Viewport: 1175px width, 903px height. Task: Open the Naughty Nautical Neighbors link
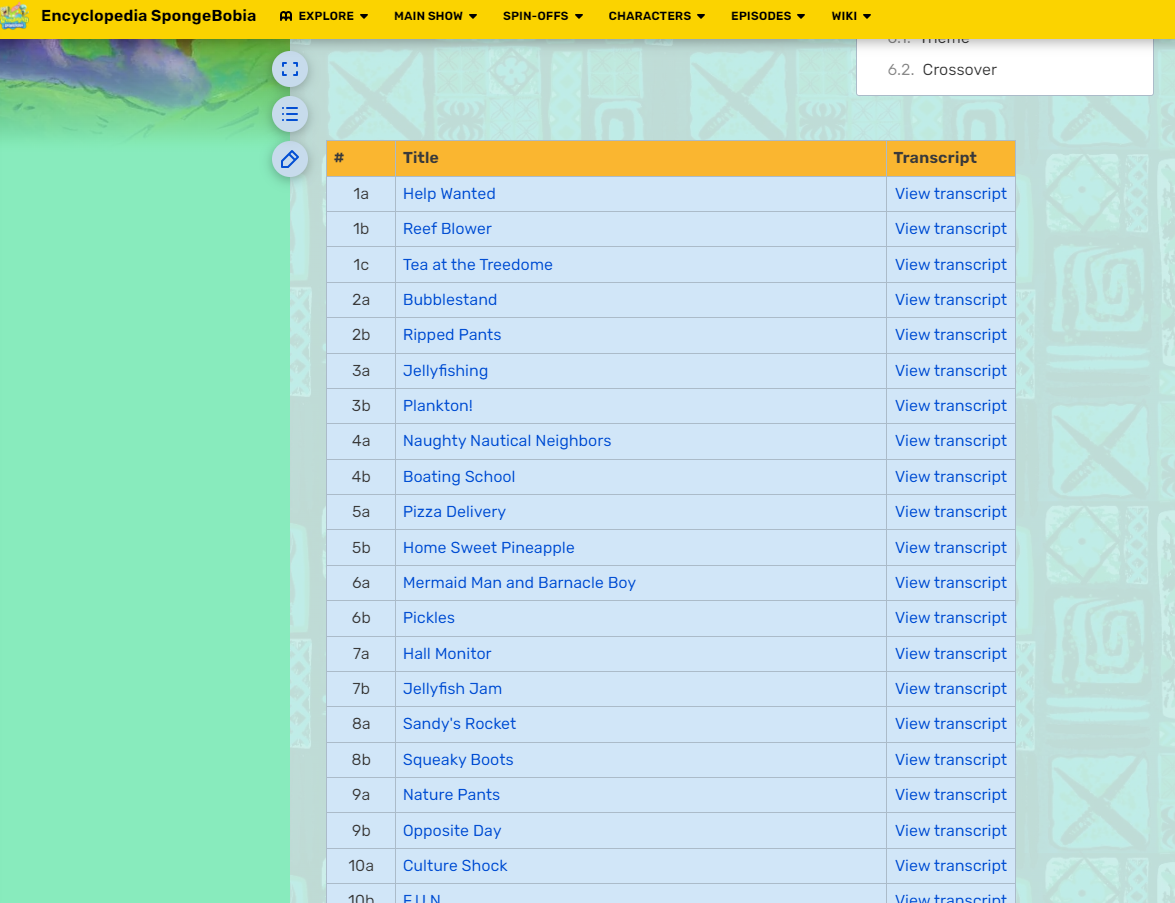[507, 441]
